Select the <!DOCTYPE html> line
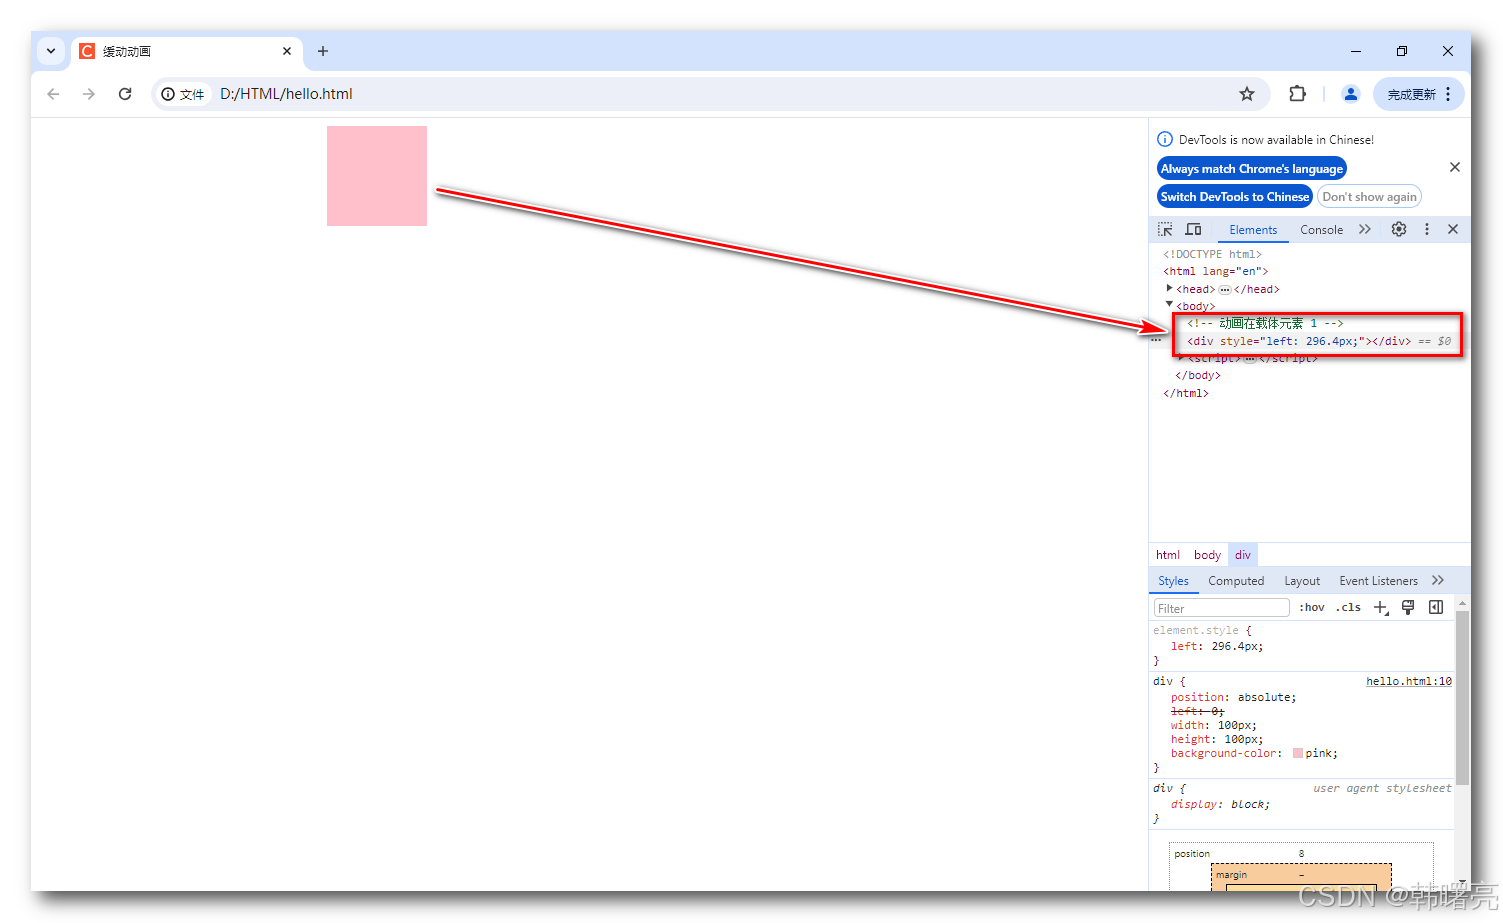The width and height of the screenshot is (1503, 923). (1212, 254)
